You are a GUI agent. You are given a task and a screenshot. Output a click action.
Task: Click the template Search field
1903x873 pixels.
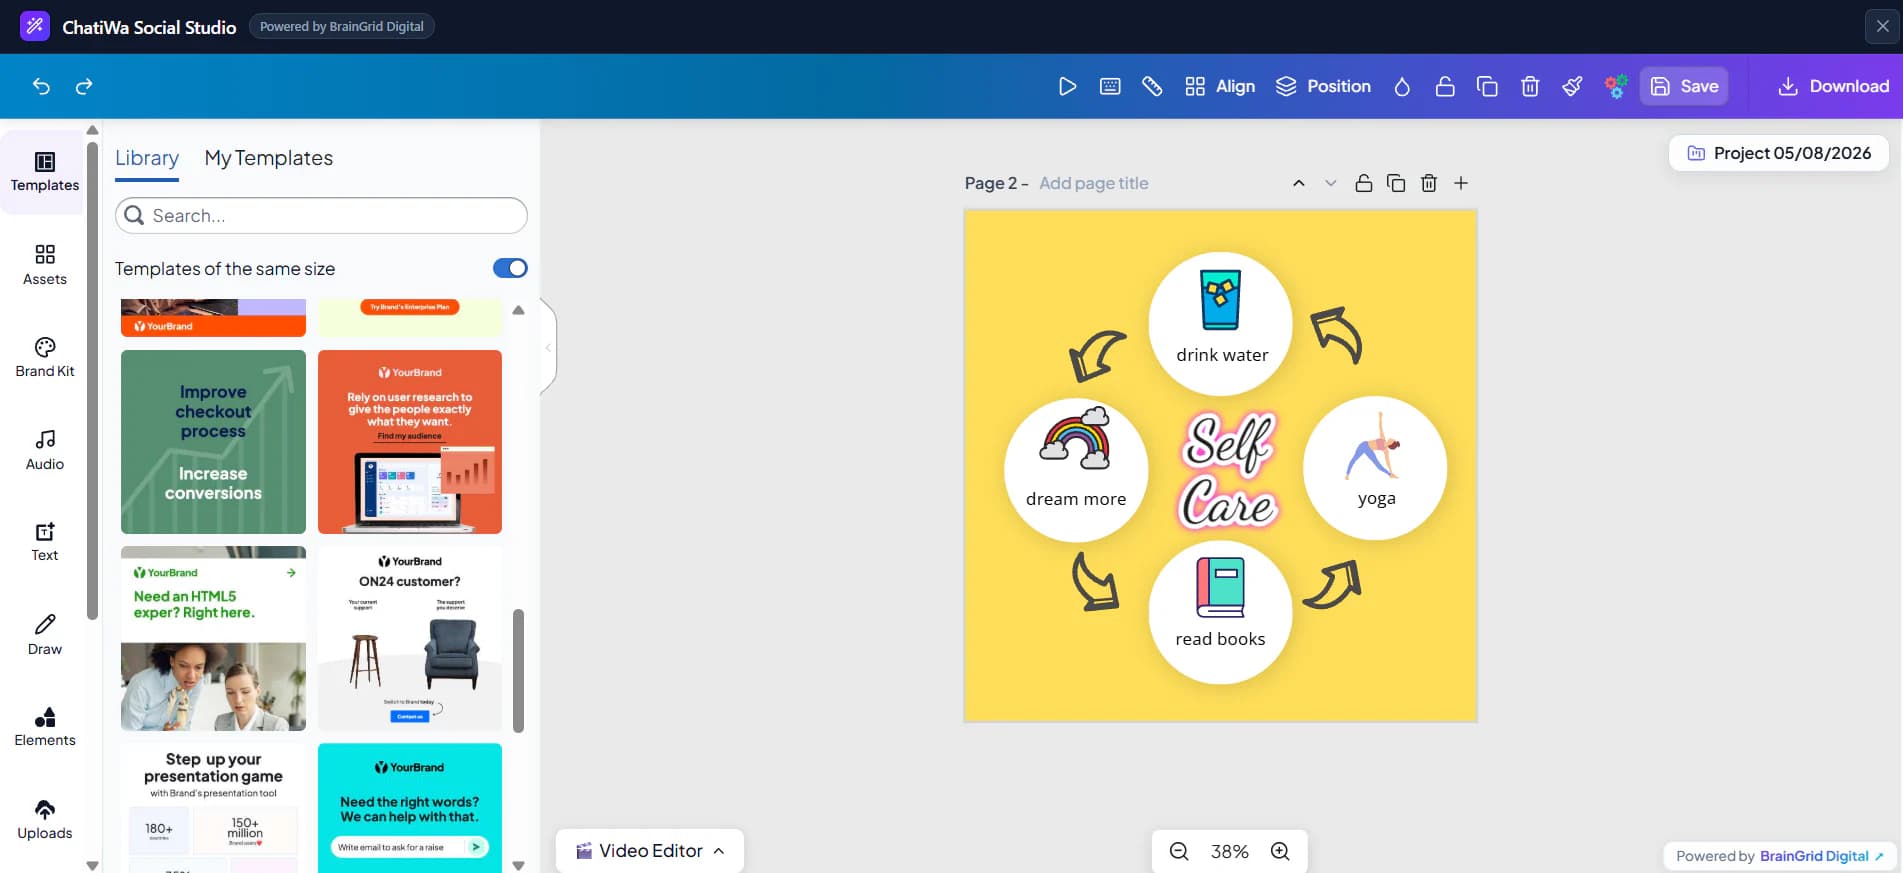[321, 215]
